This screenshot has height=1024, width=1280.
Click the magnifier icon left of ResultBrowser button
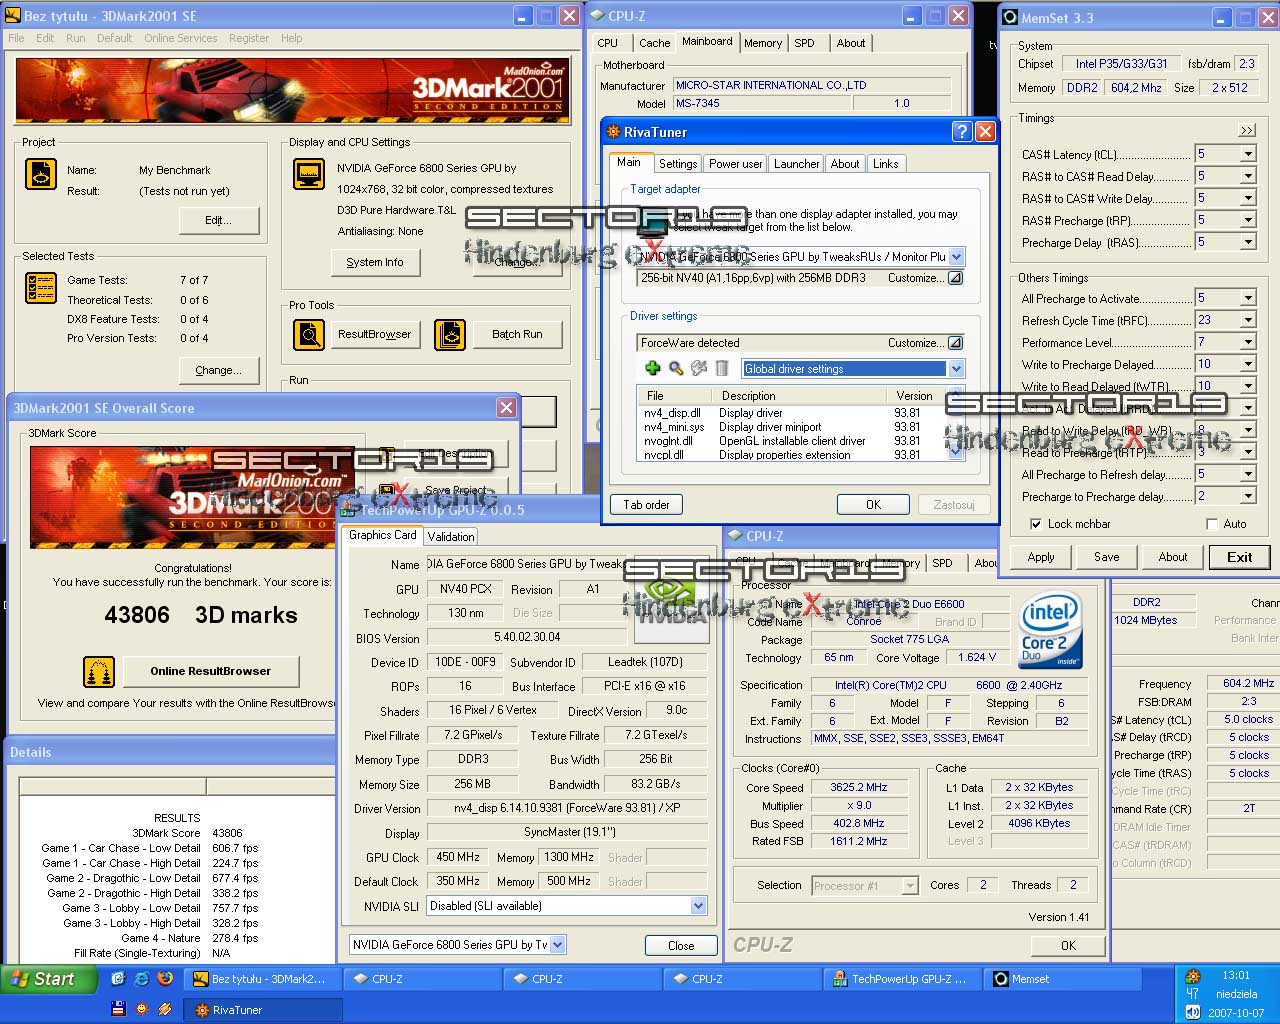309,334
